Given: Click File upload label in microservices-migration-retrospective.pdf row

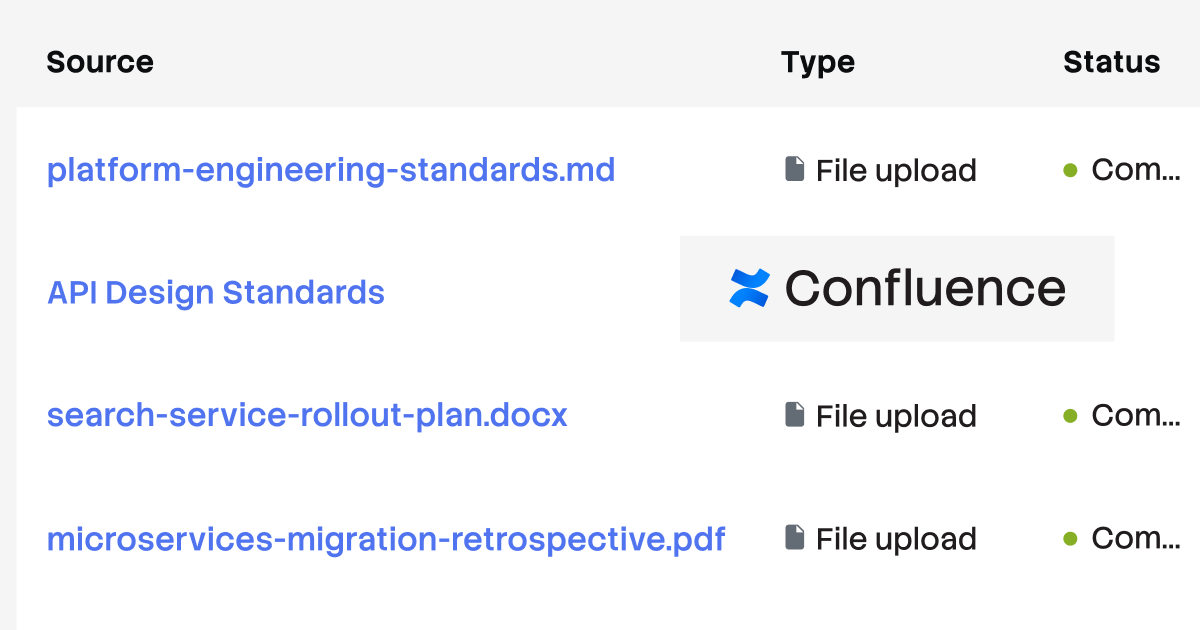Looking at the screenshot, I should coord(896,538).
